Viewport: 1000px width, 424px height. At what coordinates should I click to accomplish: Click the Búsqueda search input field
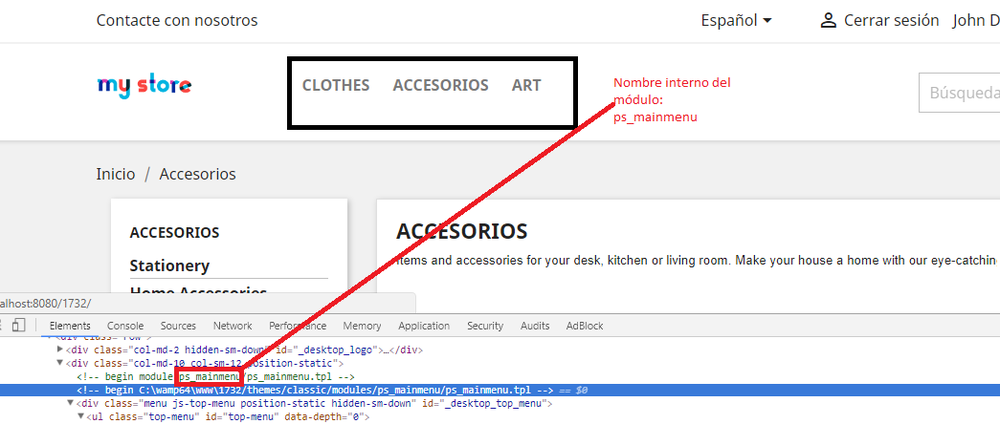pyautogui.click(x=959, y=93)
